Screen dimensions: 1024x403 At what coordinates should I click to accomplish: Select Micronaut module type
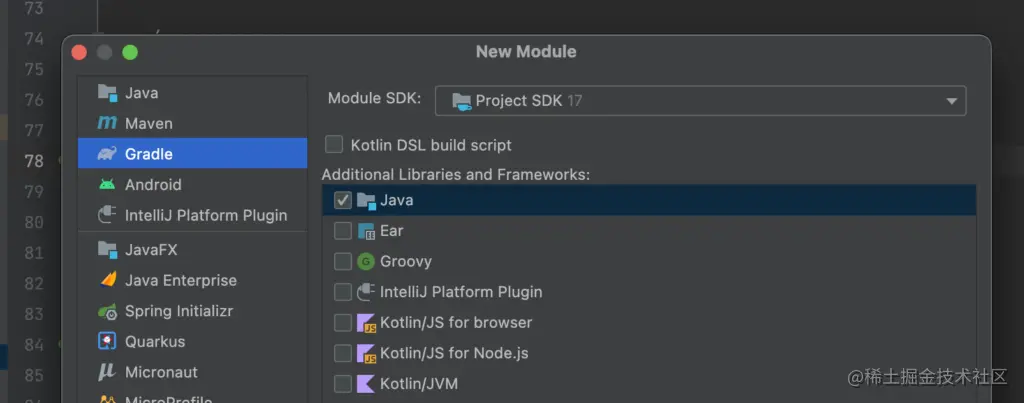coord(193,372)
